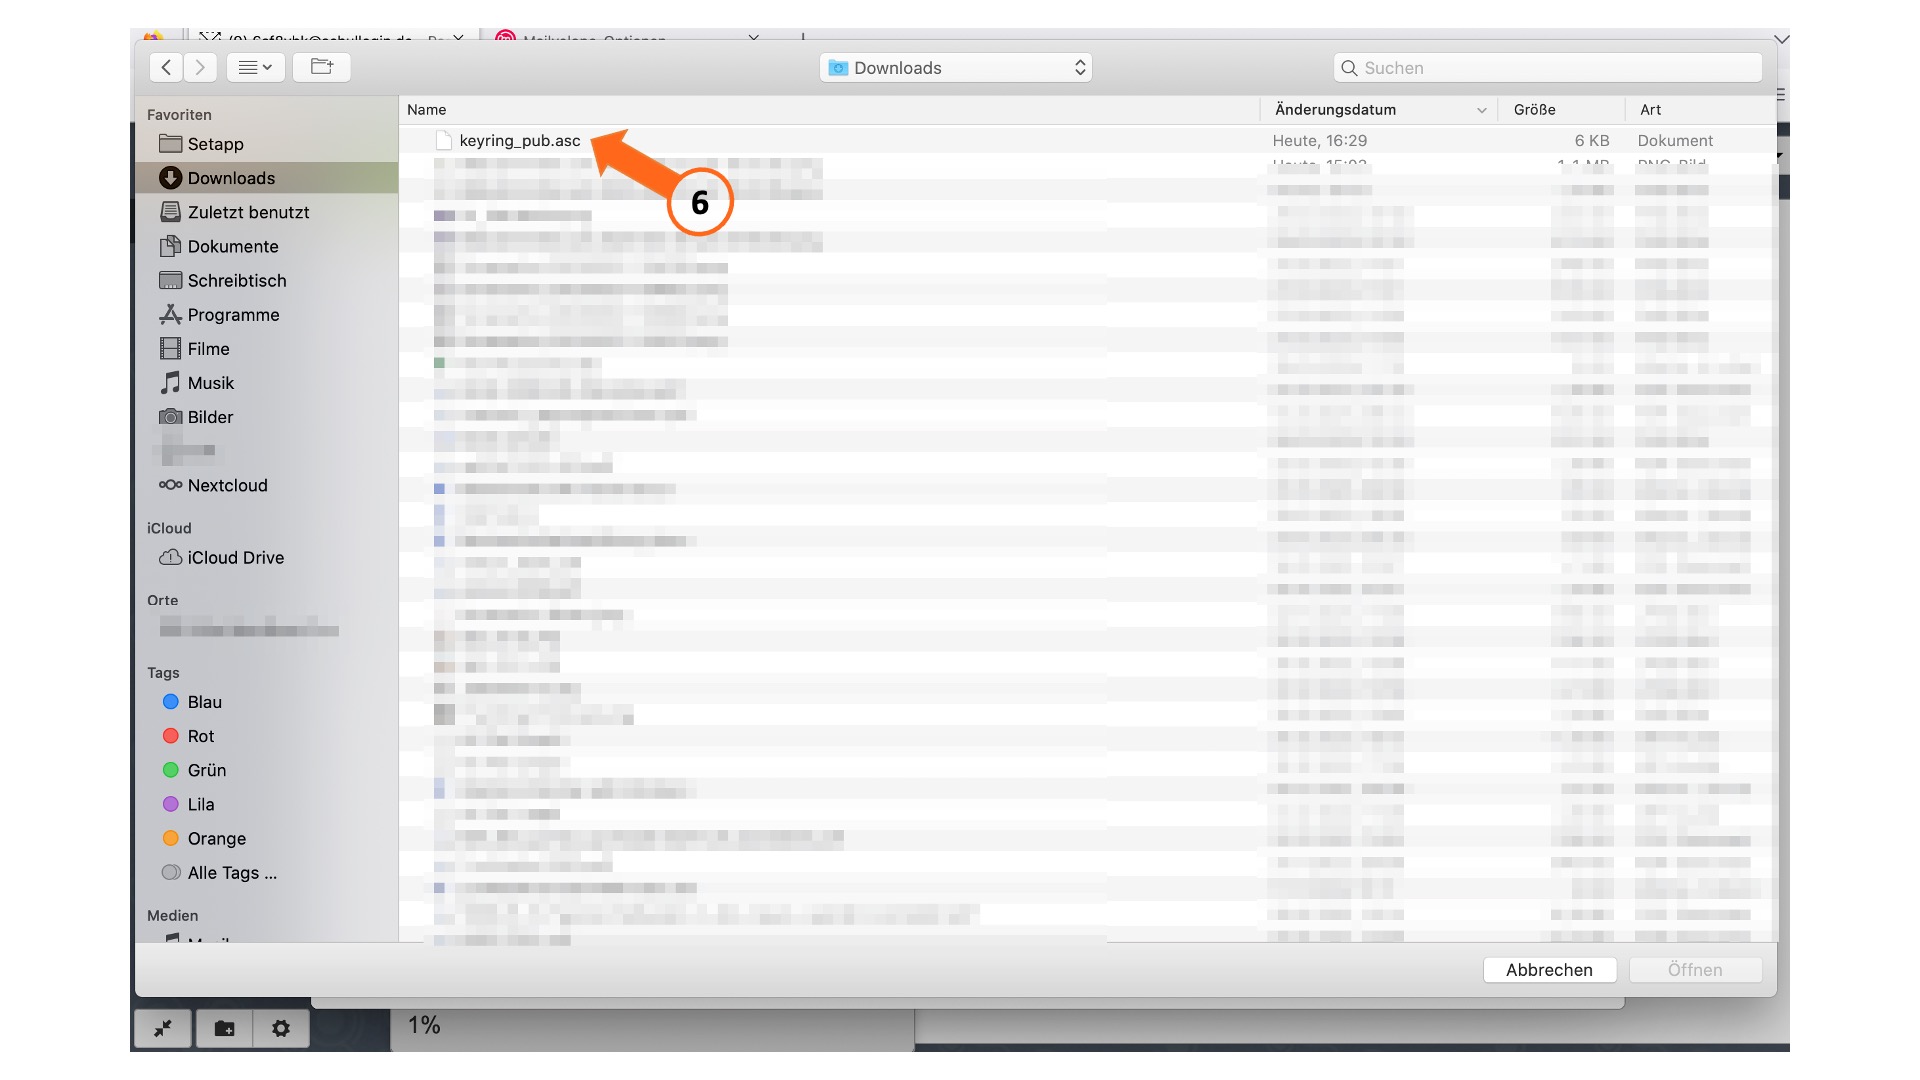Create a new folder via toolbar icon

click(321, 67)
